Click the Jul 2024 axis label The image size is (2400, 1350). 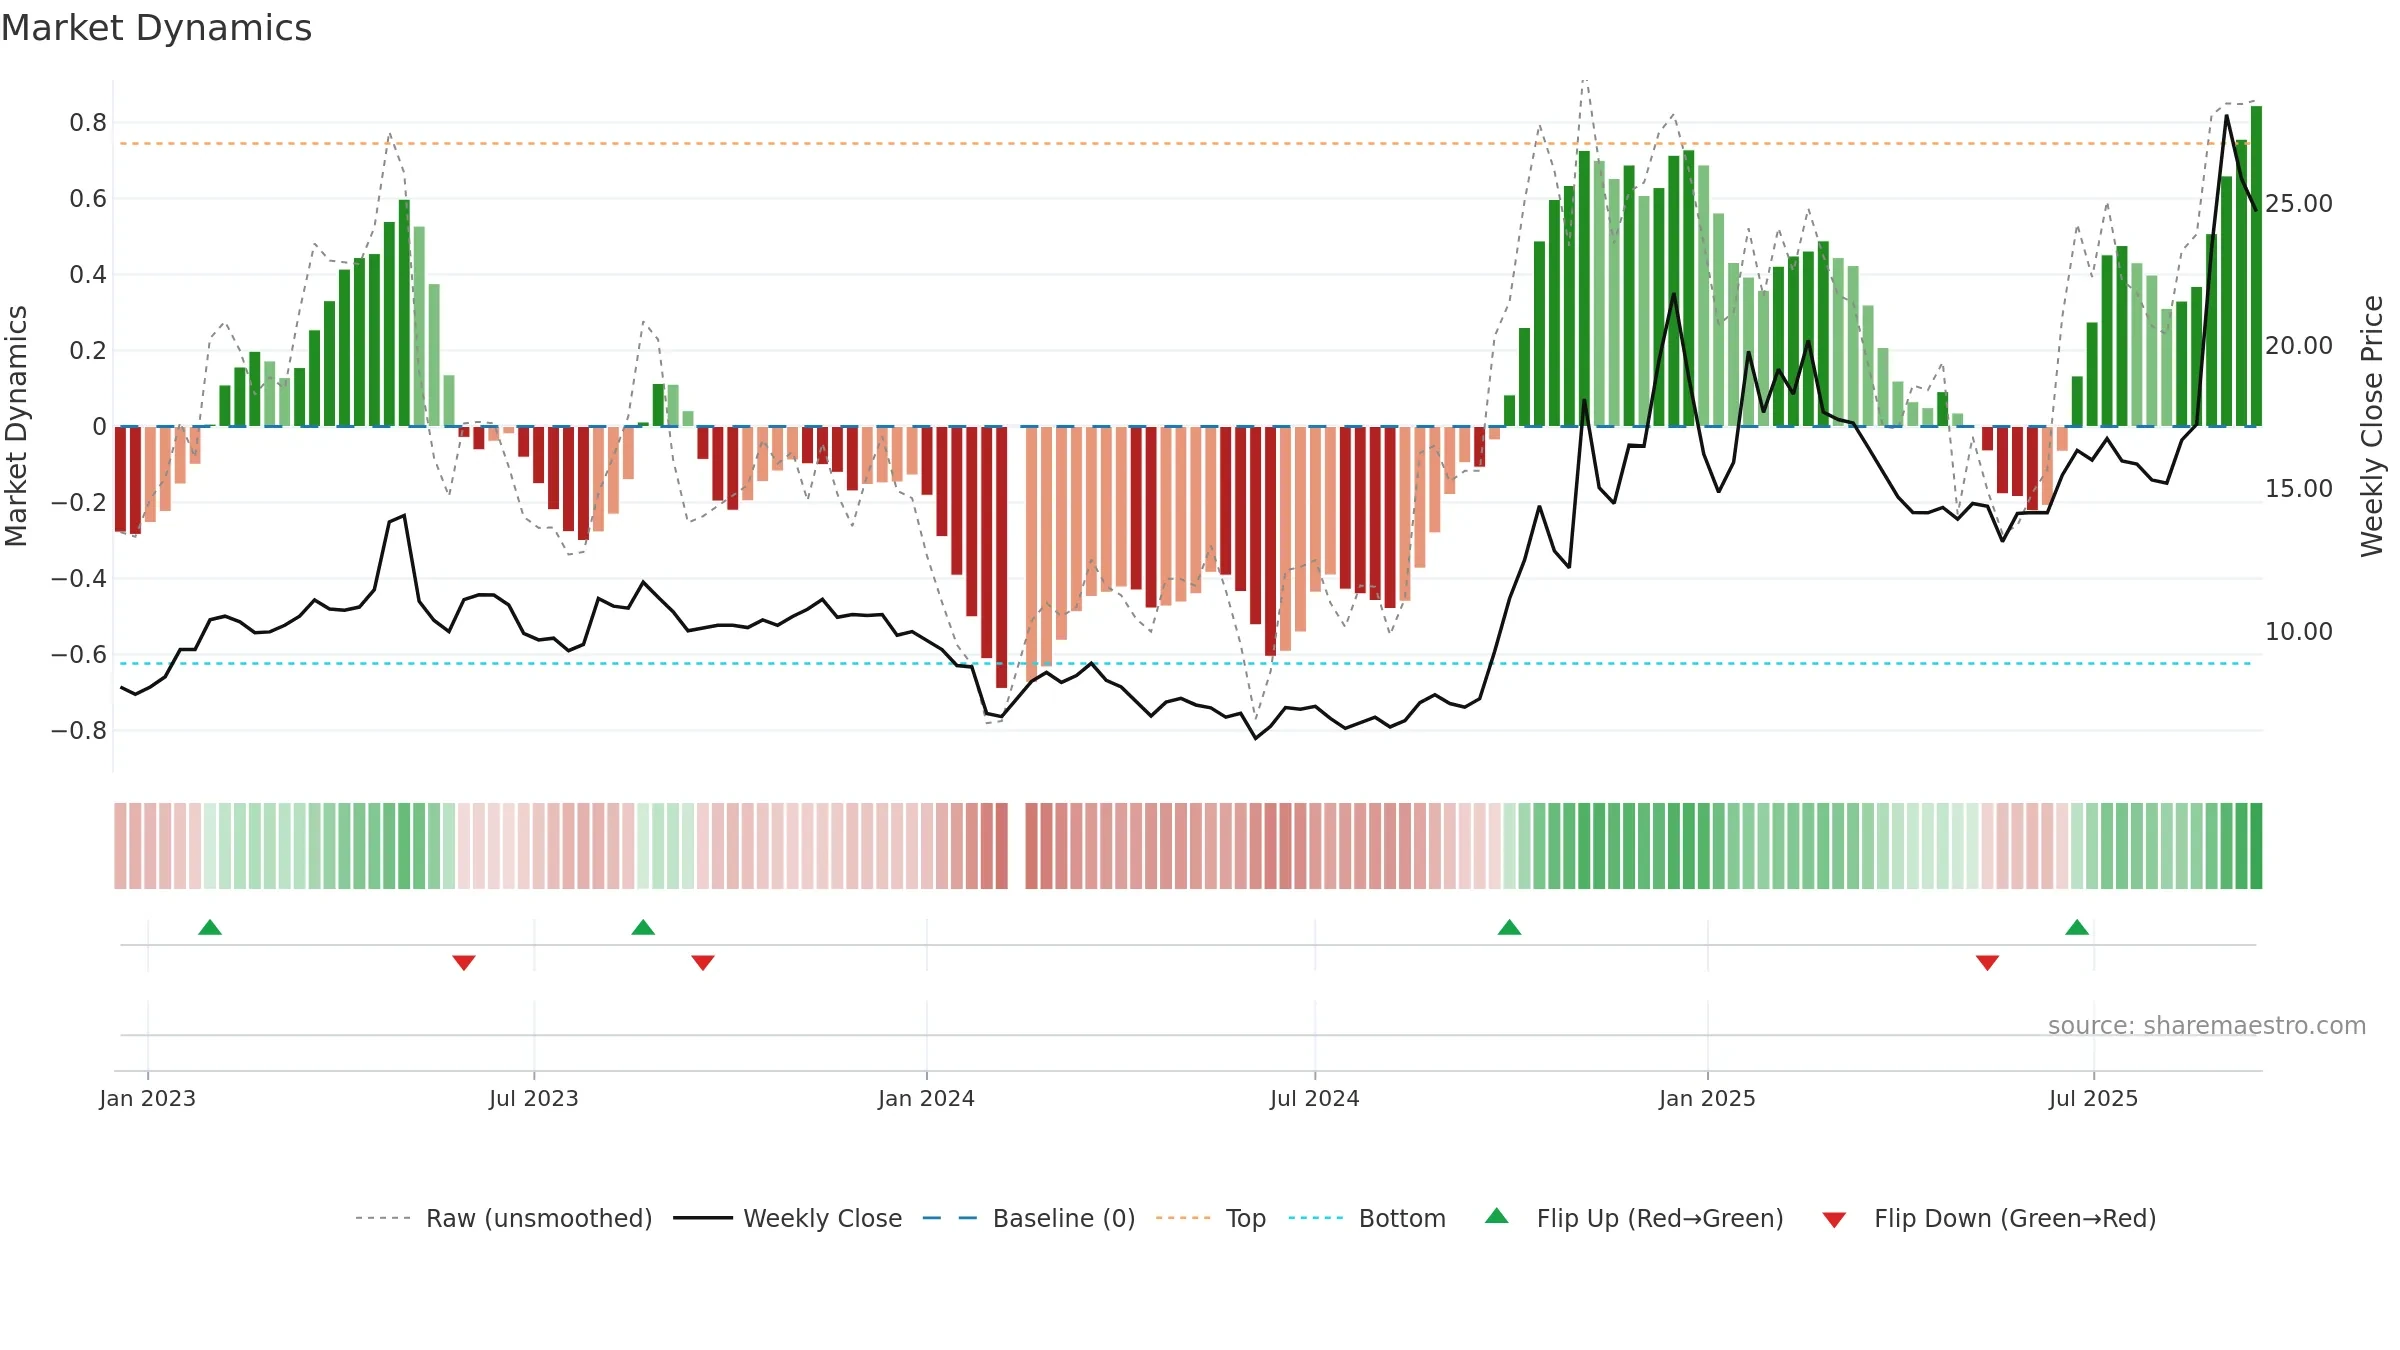(1315, 1098)
